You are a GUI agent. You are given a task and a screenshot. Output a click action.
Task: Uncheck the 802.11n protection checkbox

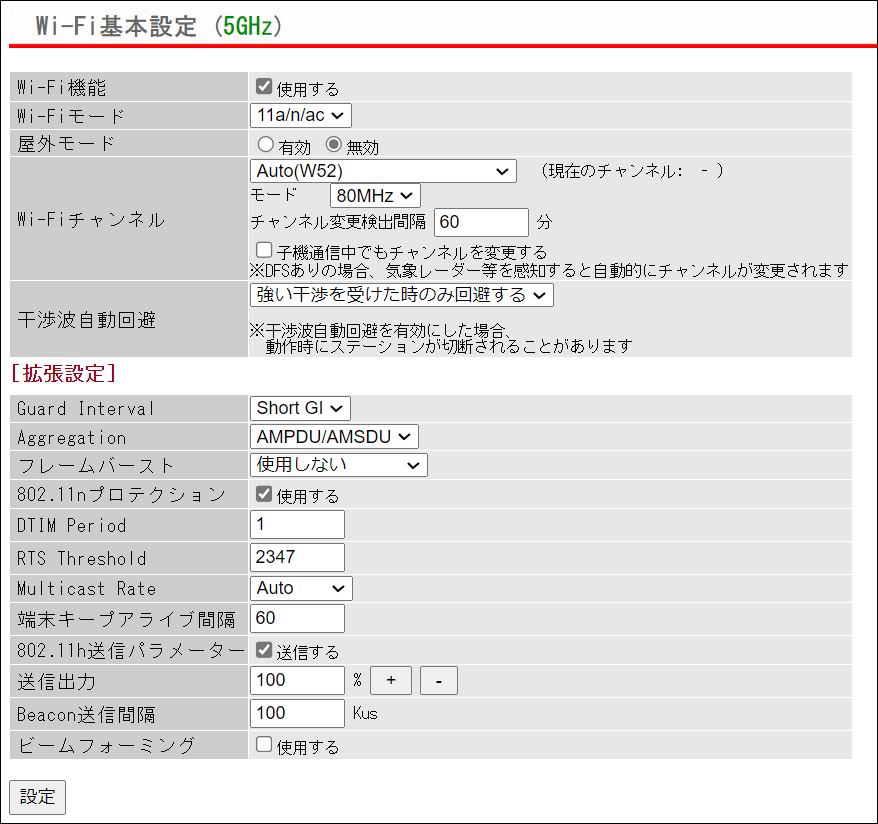point(263,493)
